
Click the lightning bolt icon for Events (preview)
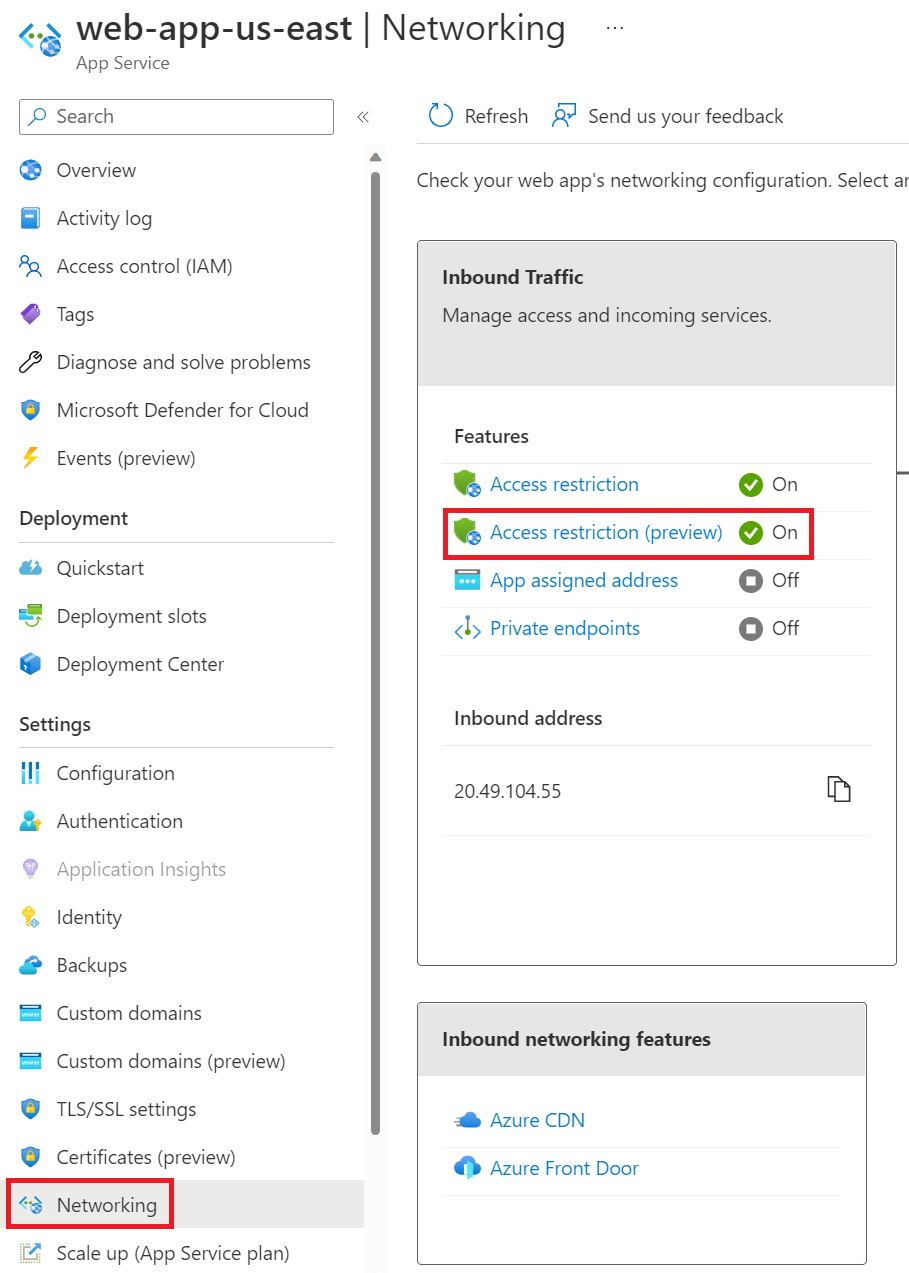(x=30, y=458)
